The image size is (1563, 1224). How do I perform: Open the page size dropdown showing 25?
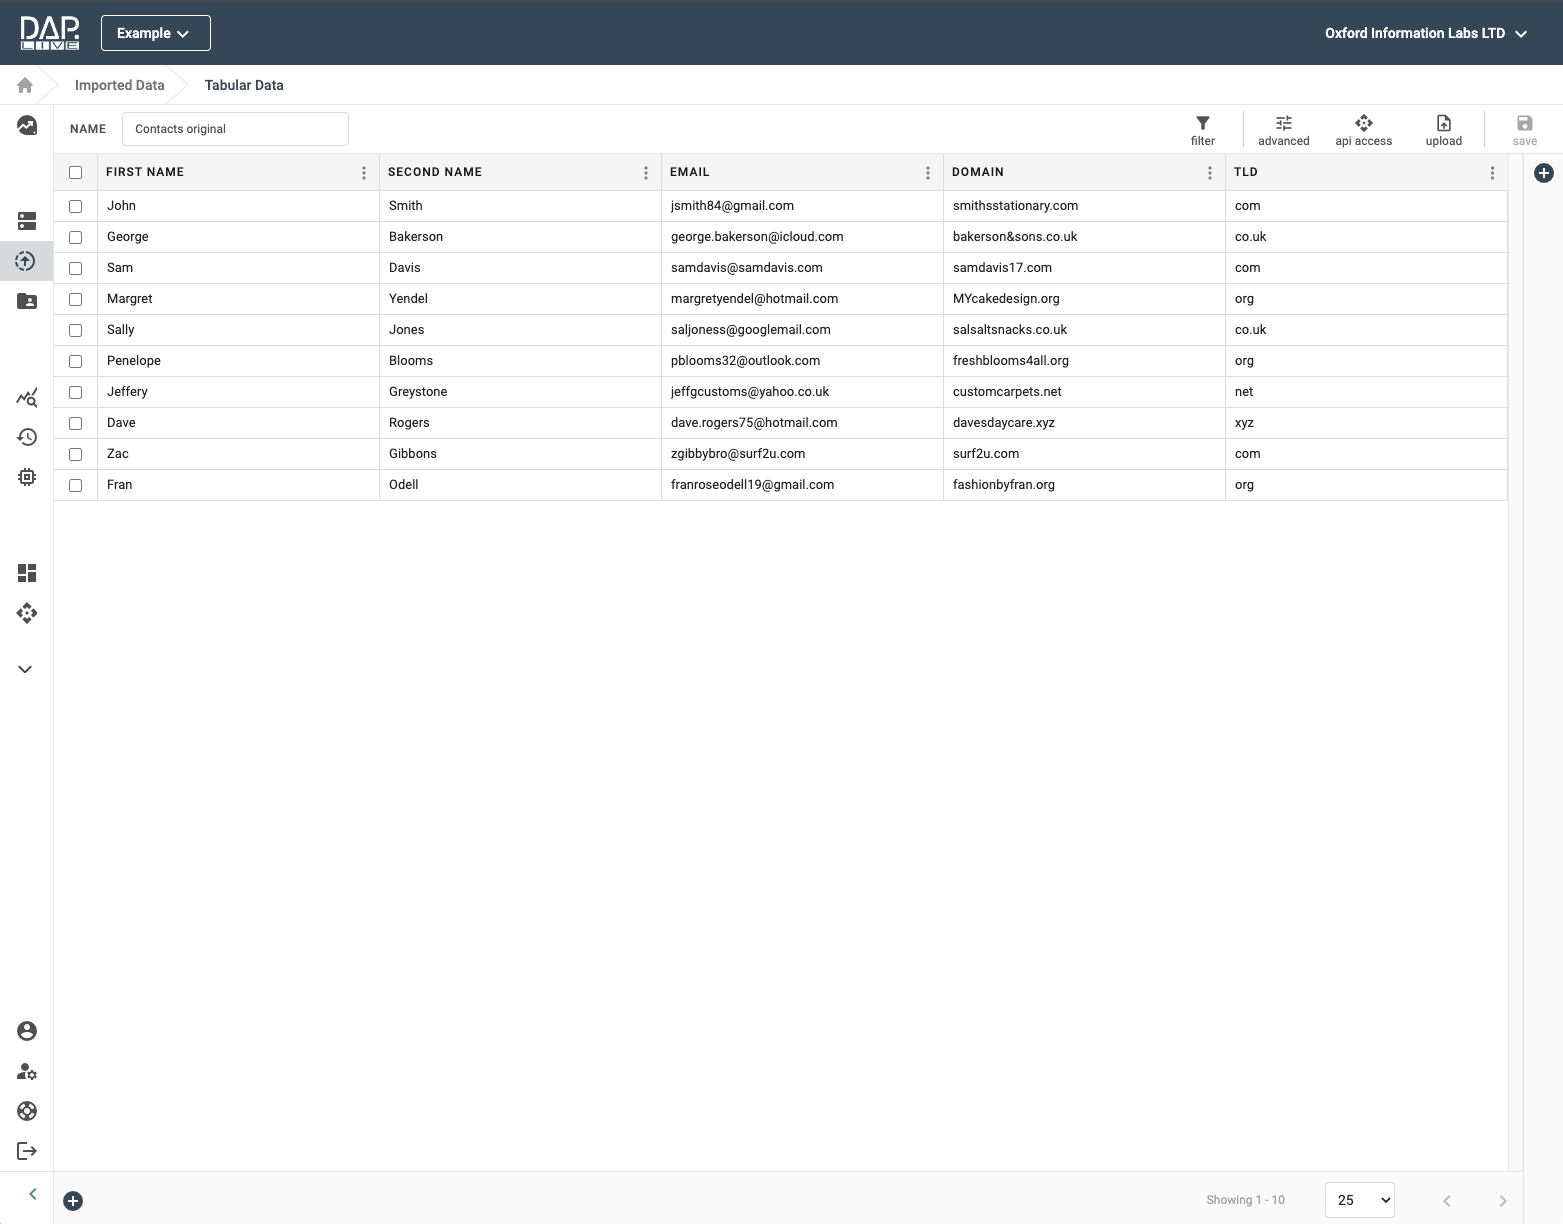tap(1359, 1200)
